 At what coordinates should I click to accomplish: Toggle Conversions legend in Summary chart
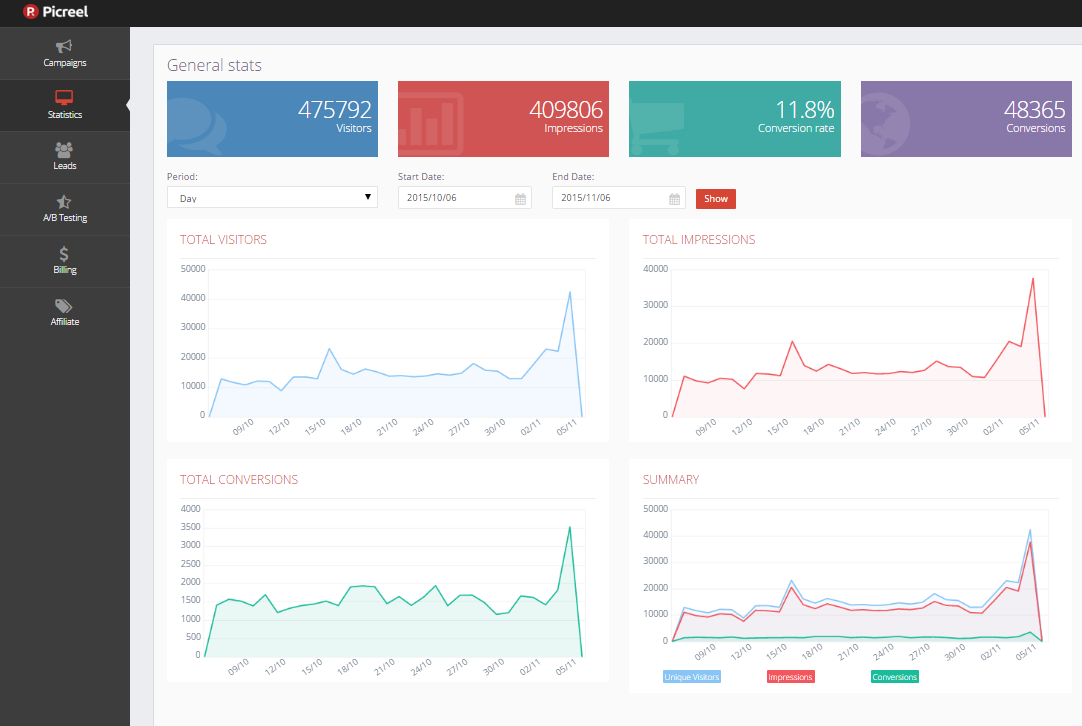[894, 677]
